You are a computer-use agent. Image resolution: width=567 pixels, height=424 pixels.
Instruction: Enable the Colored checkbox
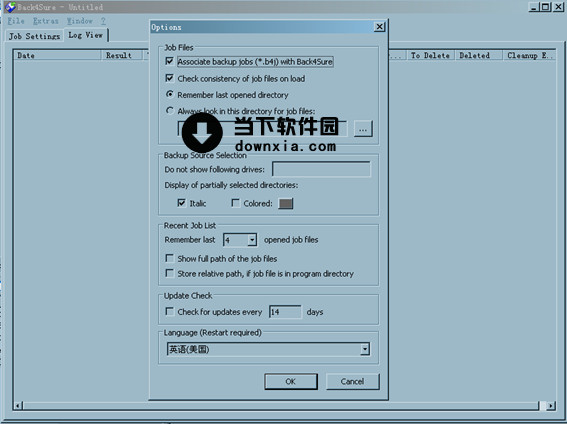click(235, 203)
